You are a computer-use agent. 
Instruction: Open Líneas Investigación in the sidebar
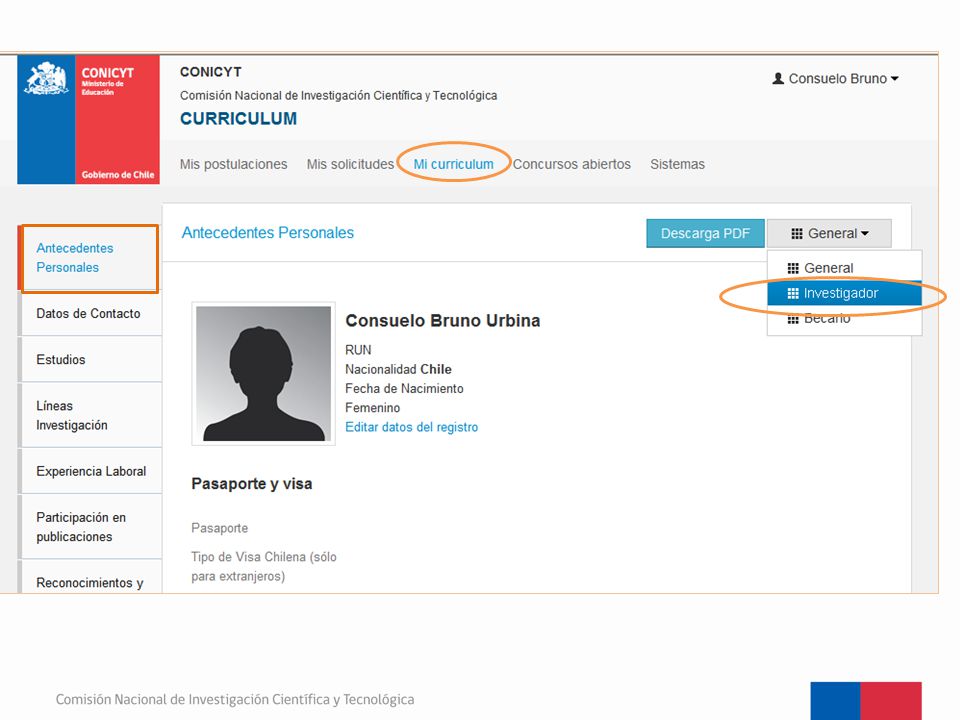[x=91, y=415]
